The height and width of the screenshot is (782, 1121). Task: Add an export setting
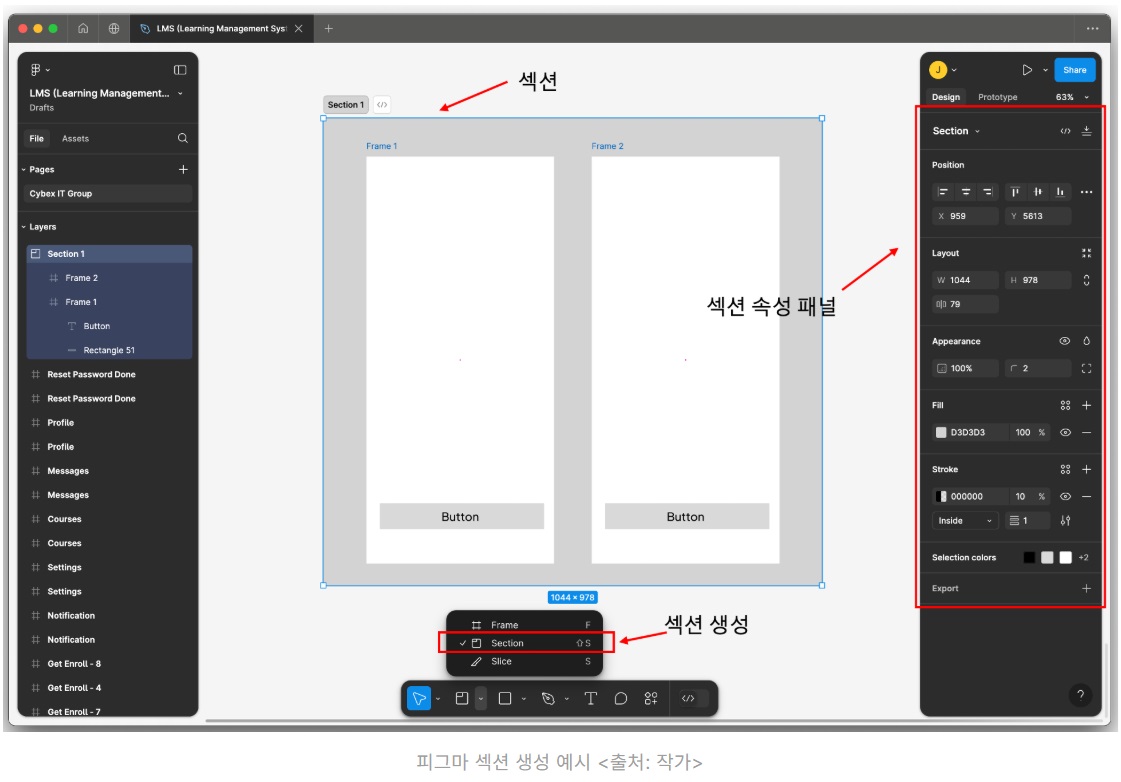1086,588
